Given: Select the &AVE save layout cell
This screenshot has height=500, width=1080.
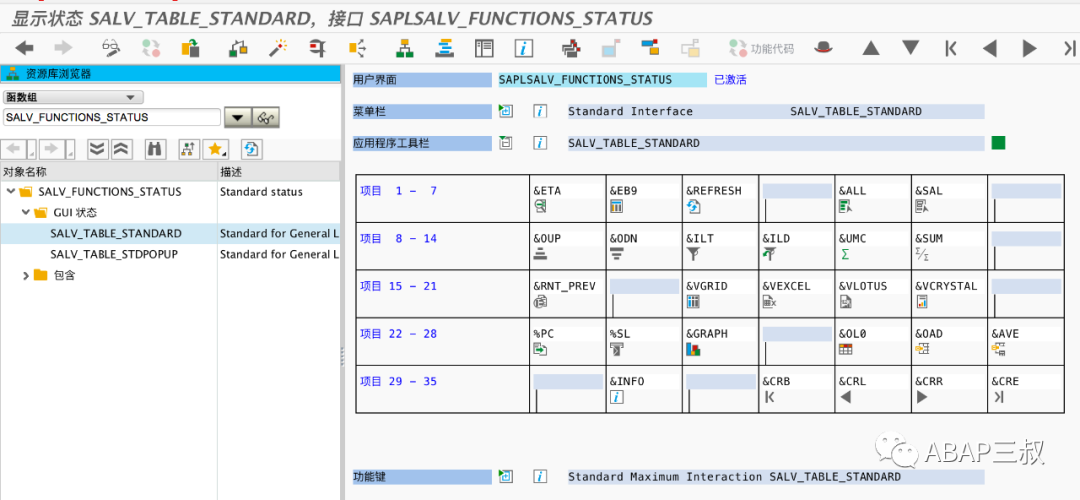Looking at the screenshot, I should pyautogui.click(x=1026, y=341).
